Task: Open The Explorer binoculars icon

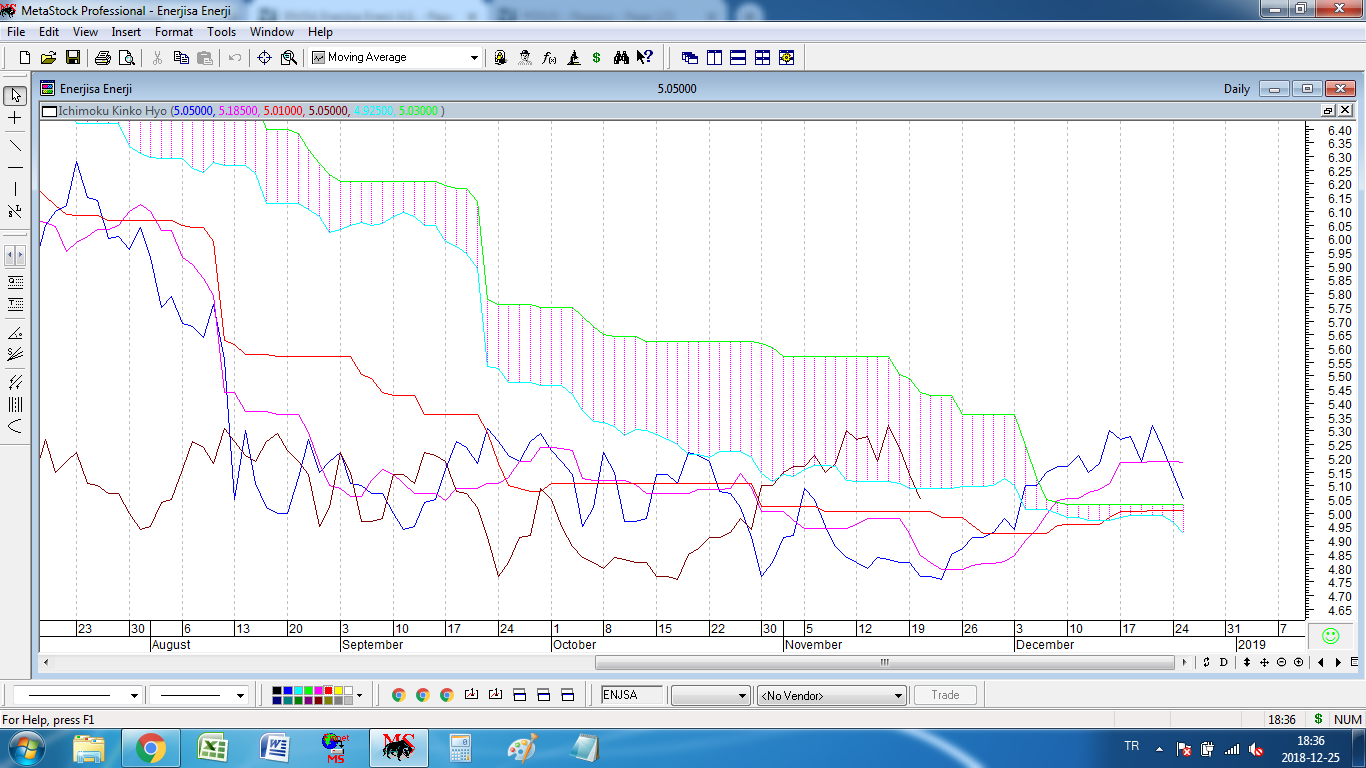Action: [621, 58]
